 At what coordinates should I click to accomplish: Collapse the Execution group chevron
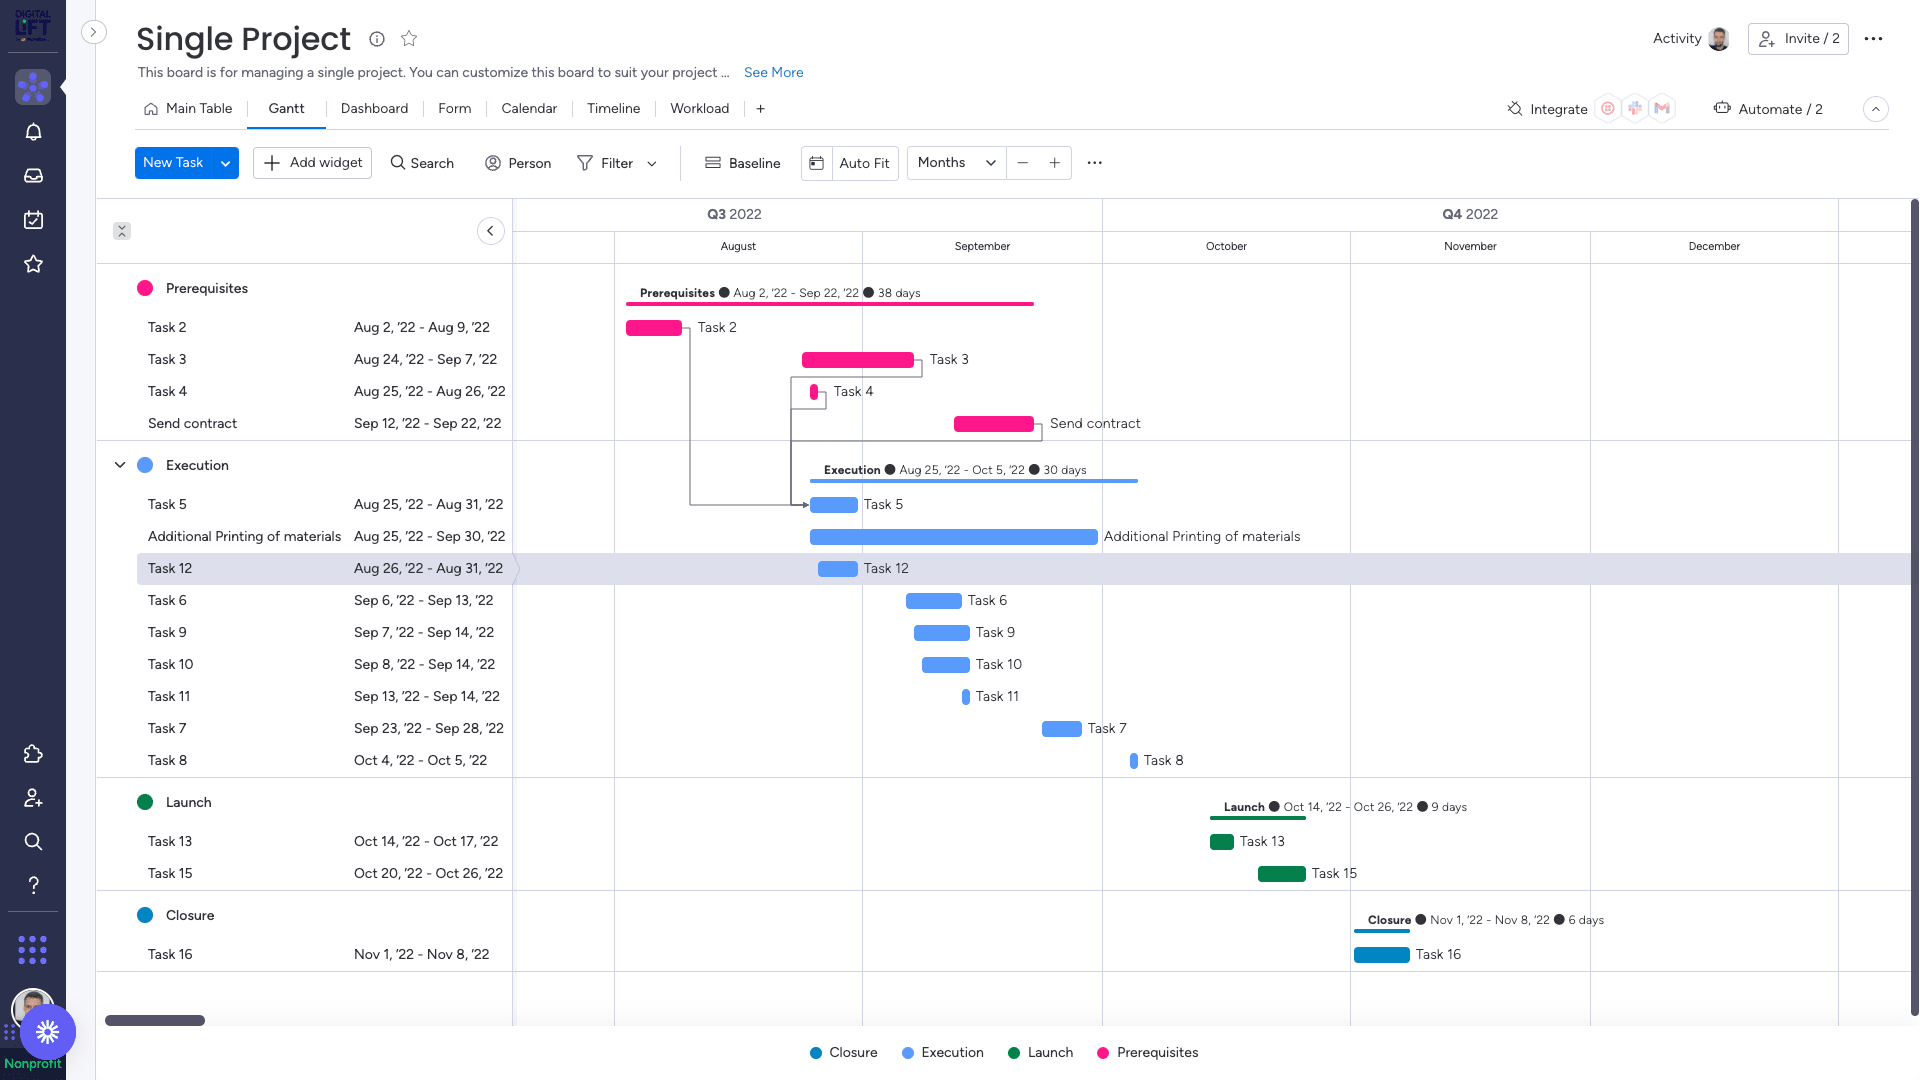coord(120,464)
